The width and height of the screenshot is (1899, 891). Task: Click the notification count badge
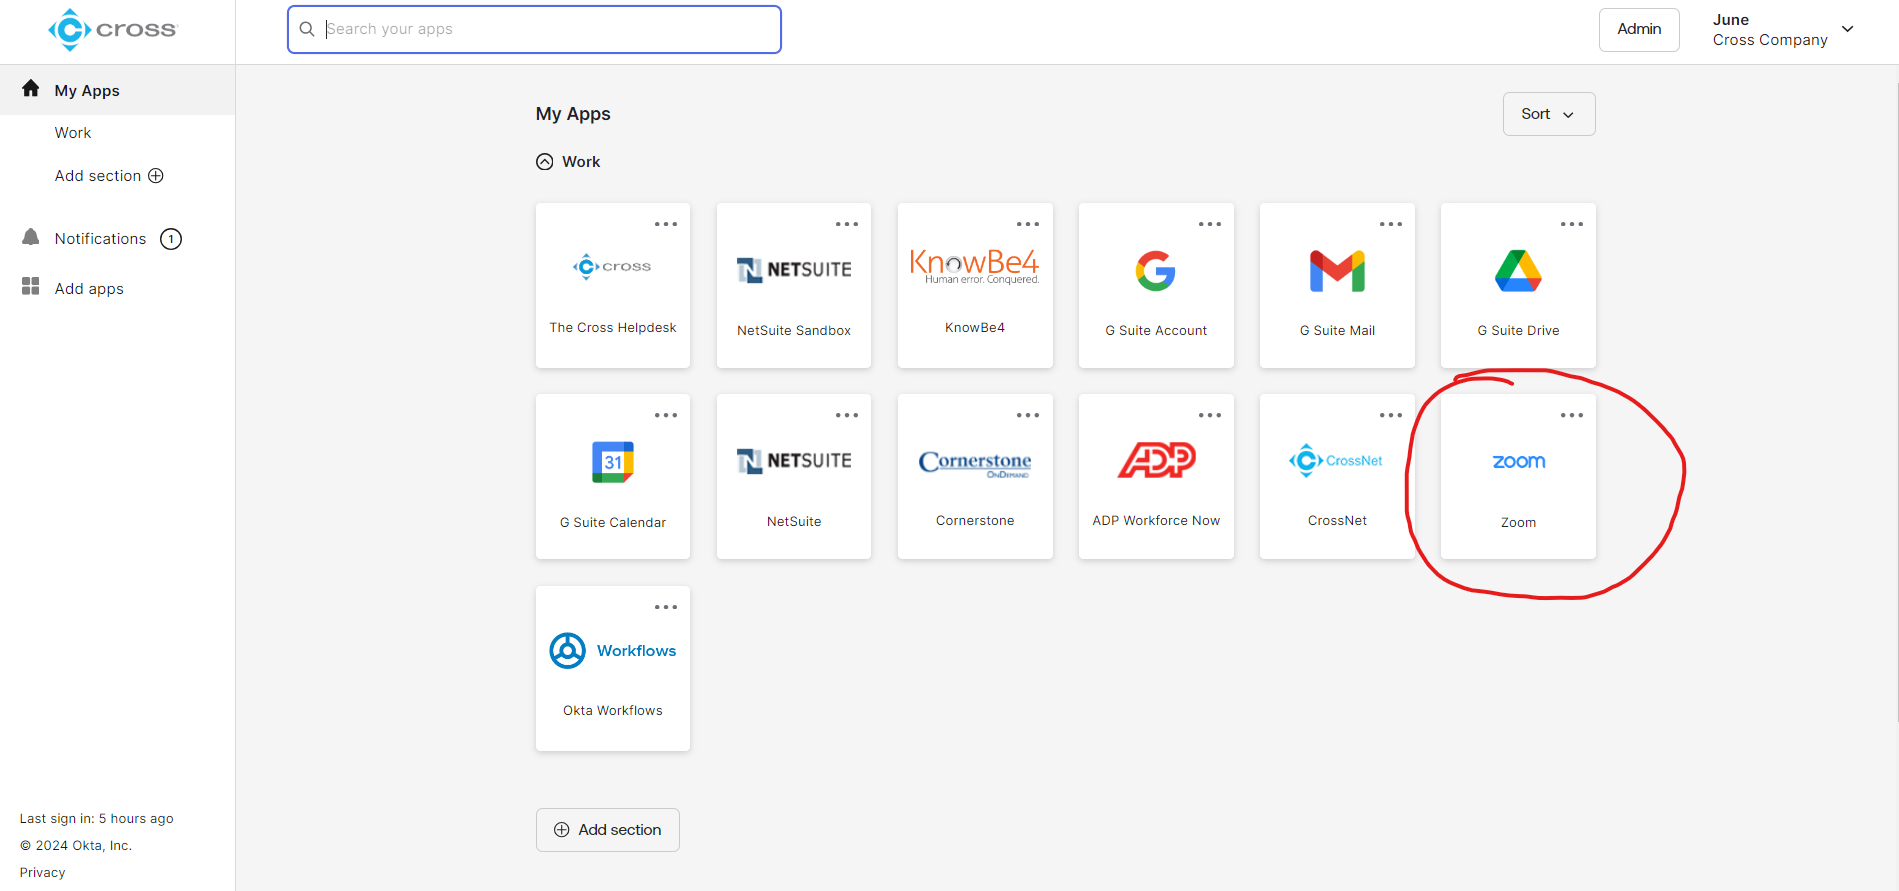(171, 239)
